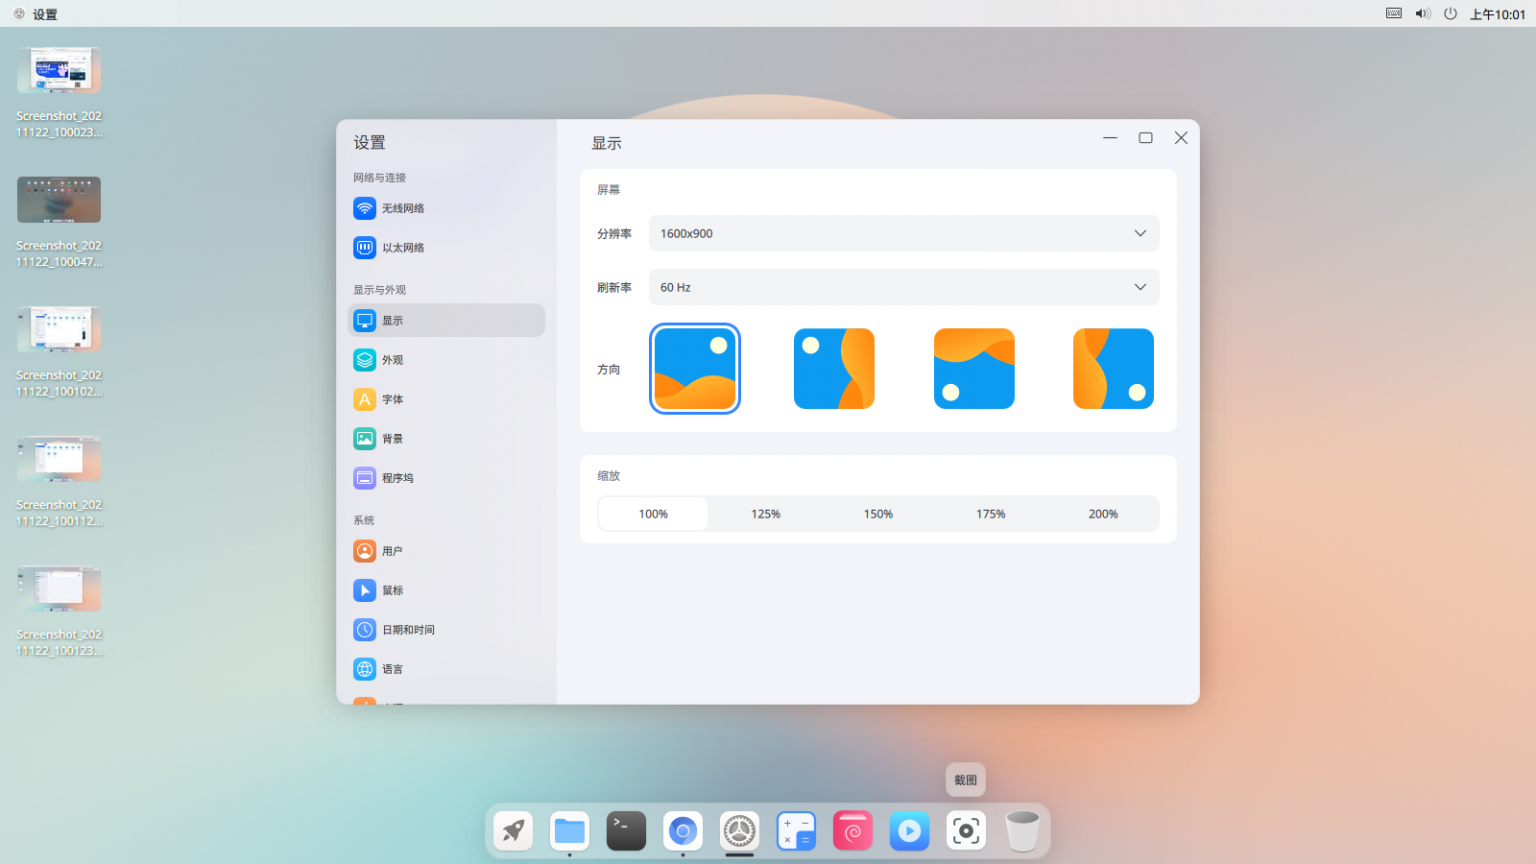
Task: Select 外观 in the settings sidebar
Action: (x=392, y=359)
